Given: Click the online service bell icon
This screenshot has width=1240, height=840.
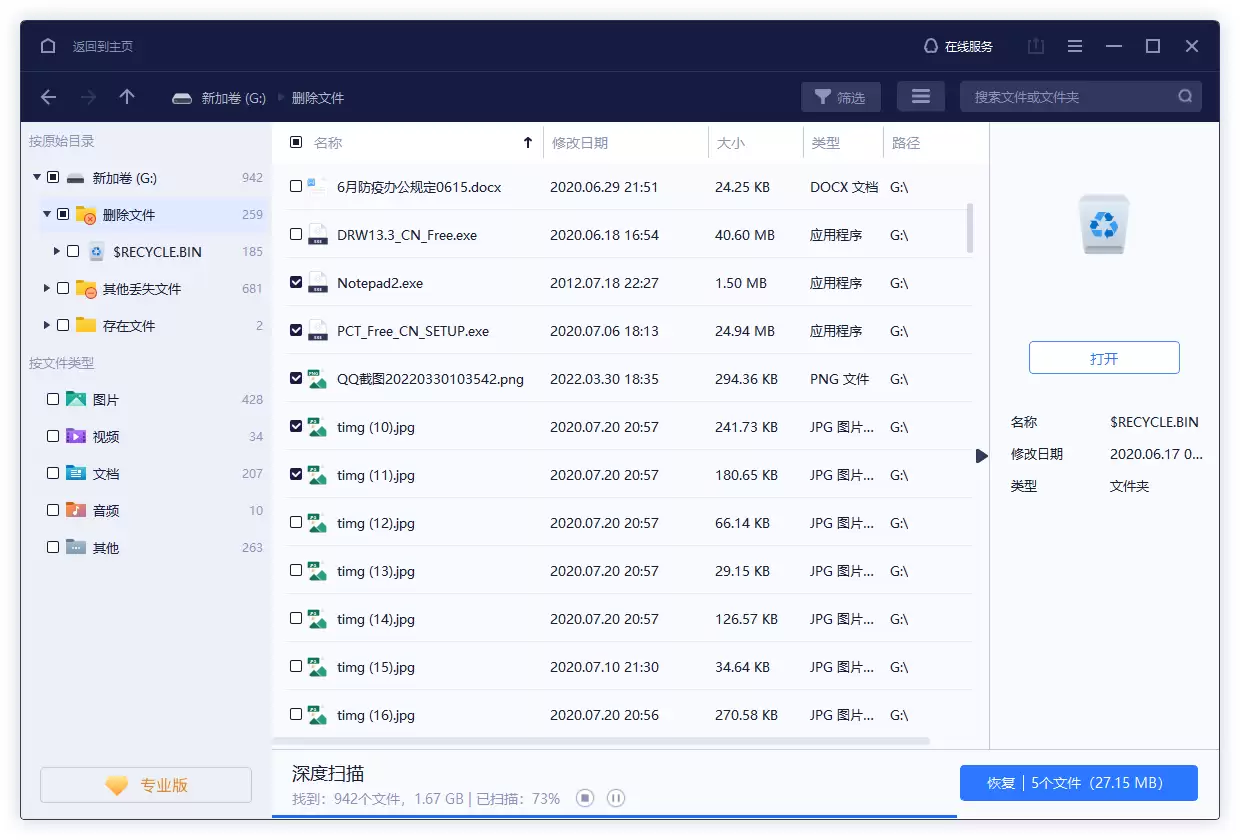Looking at the screenshot, I should tap(931, 46).
